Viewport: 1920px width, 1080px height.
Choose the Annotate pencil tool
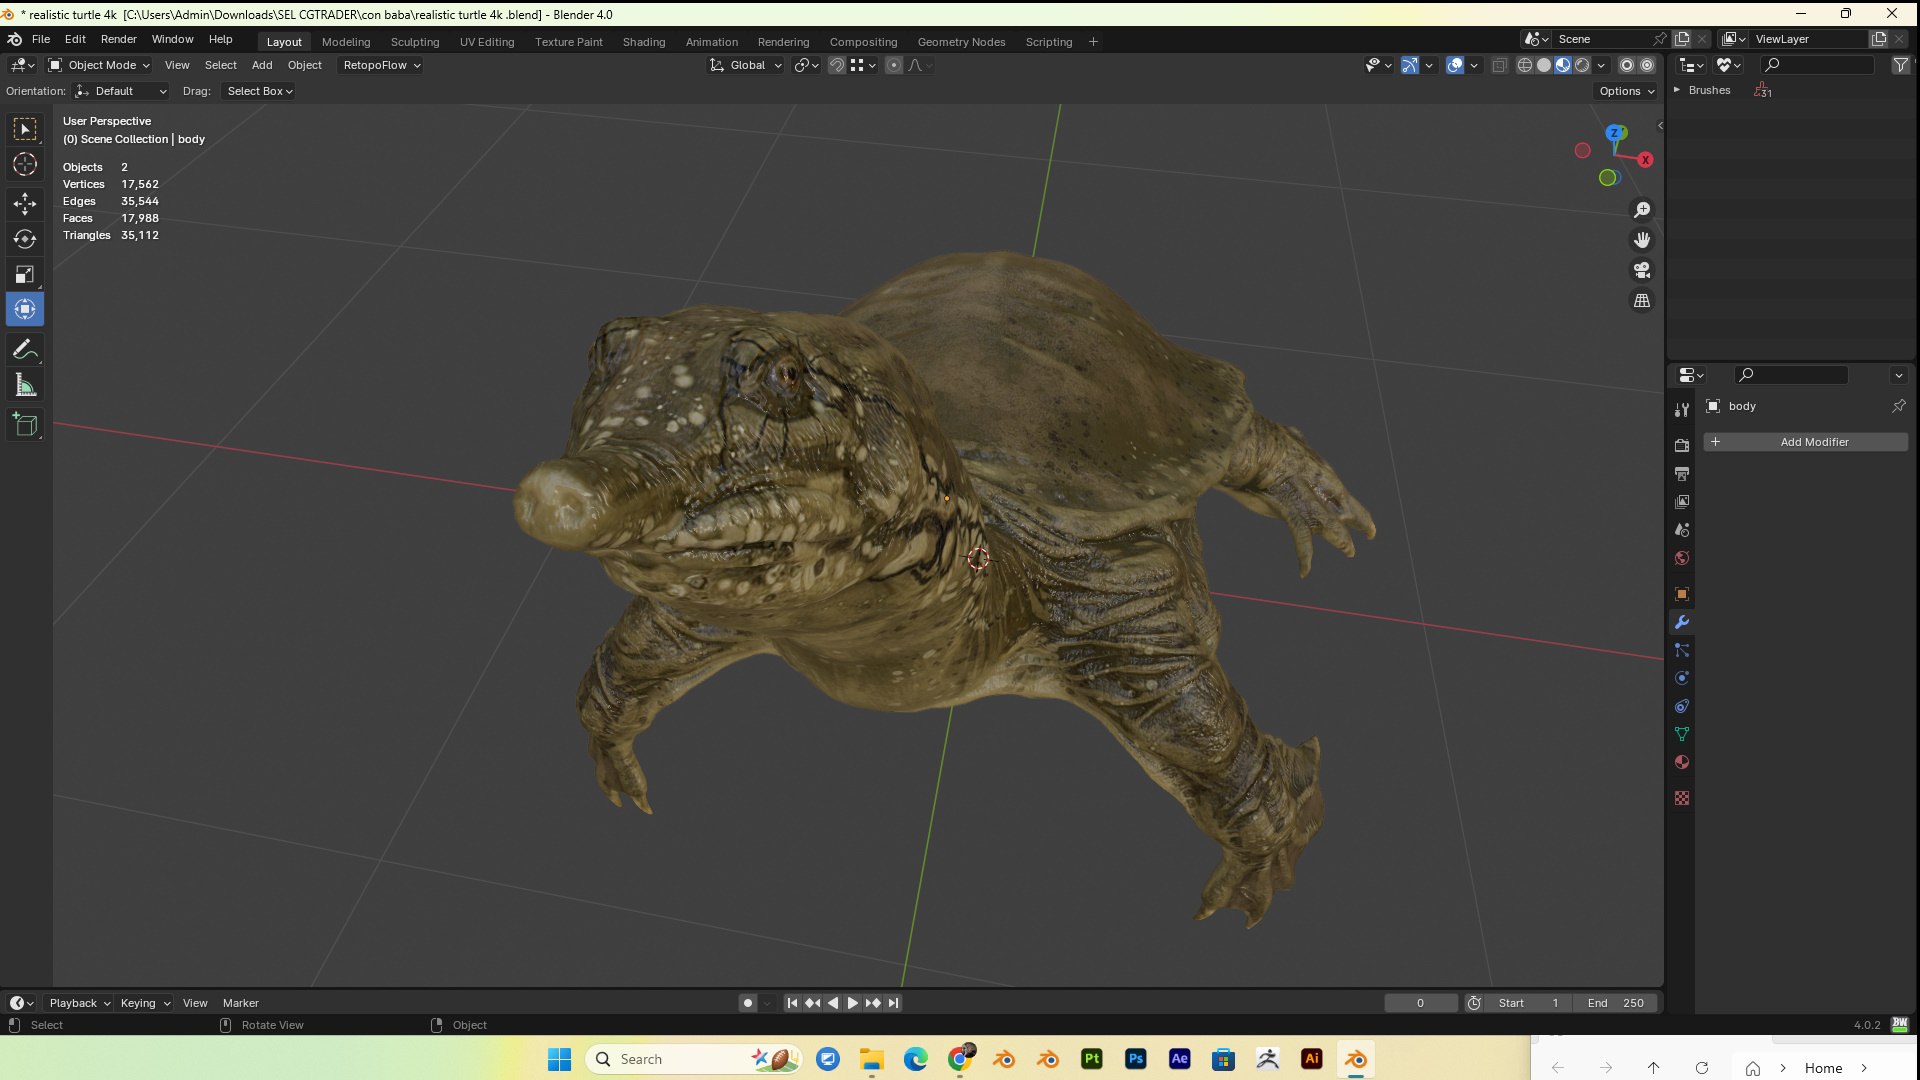[x=25, y=350]
